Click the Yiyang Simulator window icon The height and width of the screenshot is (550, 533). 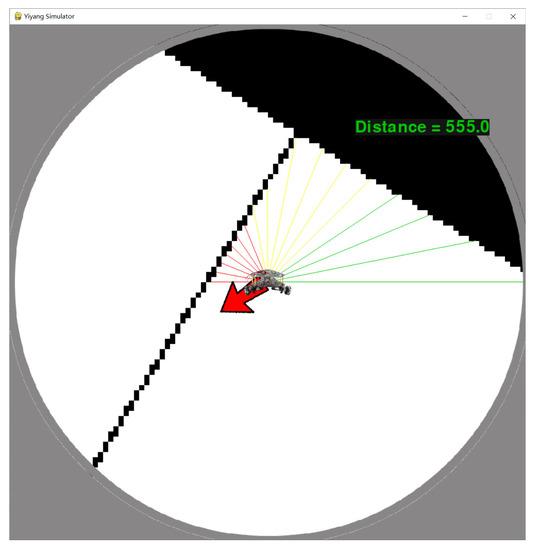(x=18, y=16)
